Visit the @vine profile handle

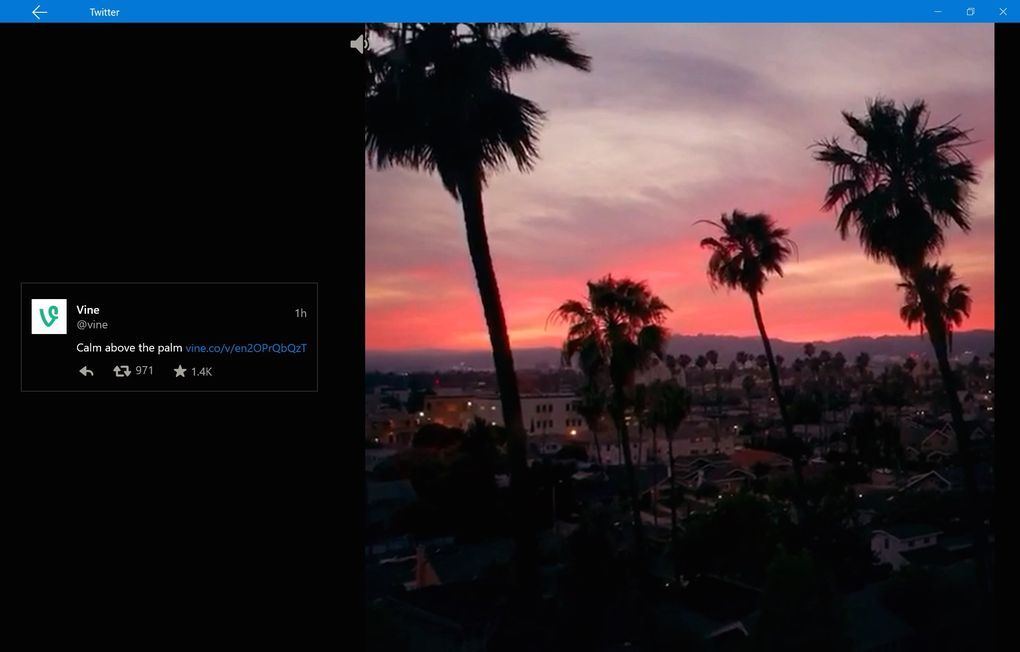point(91,324)
